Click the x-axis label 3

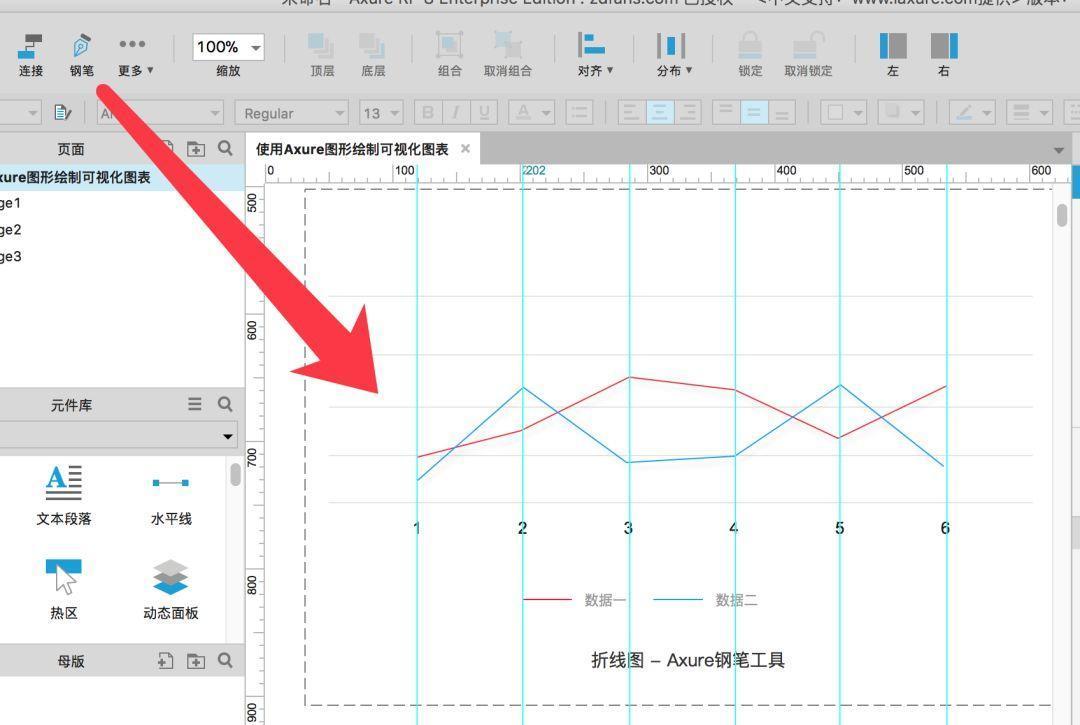(x=627, y=528)
